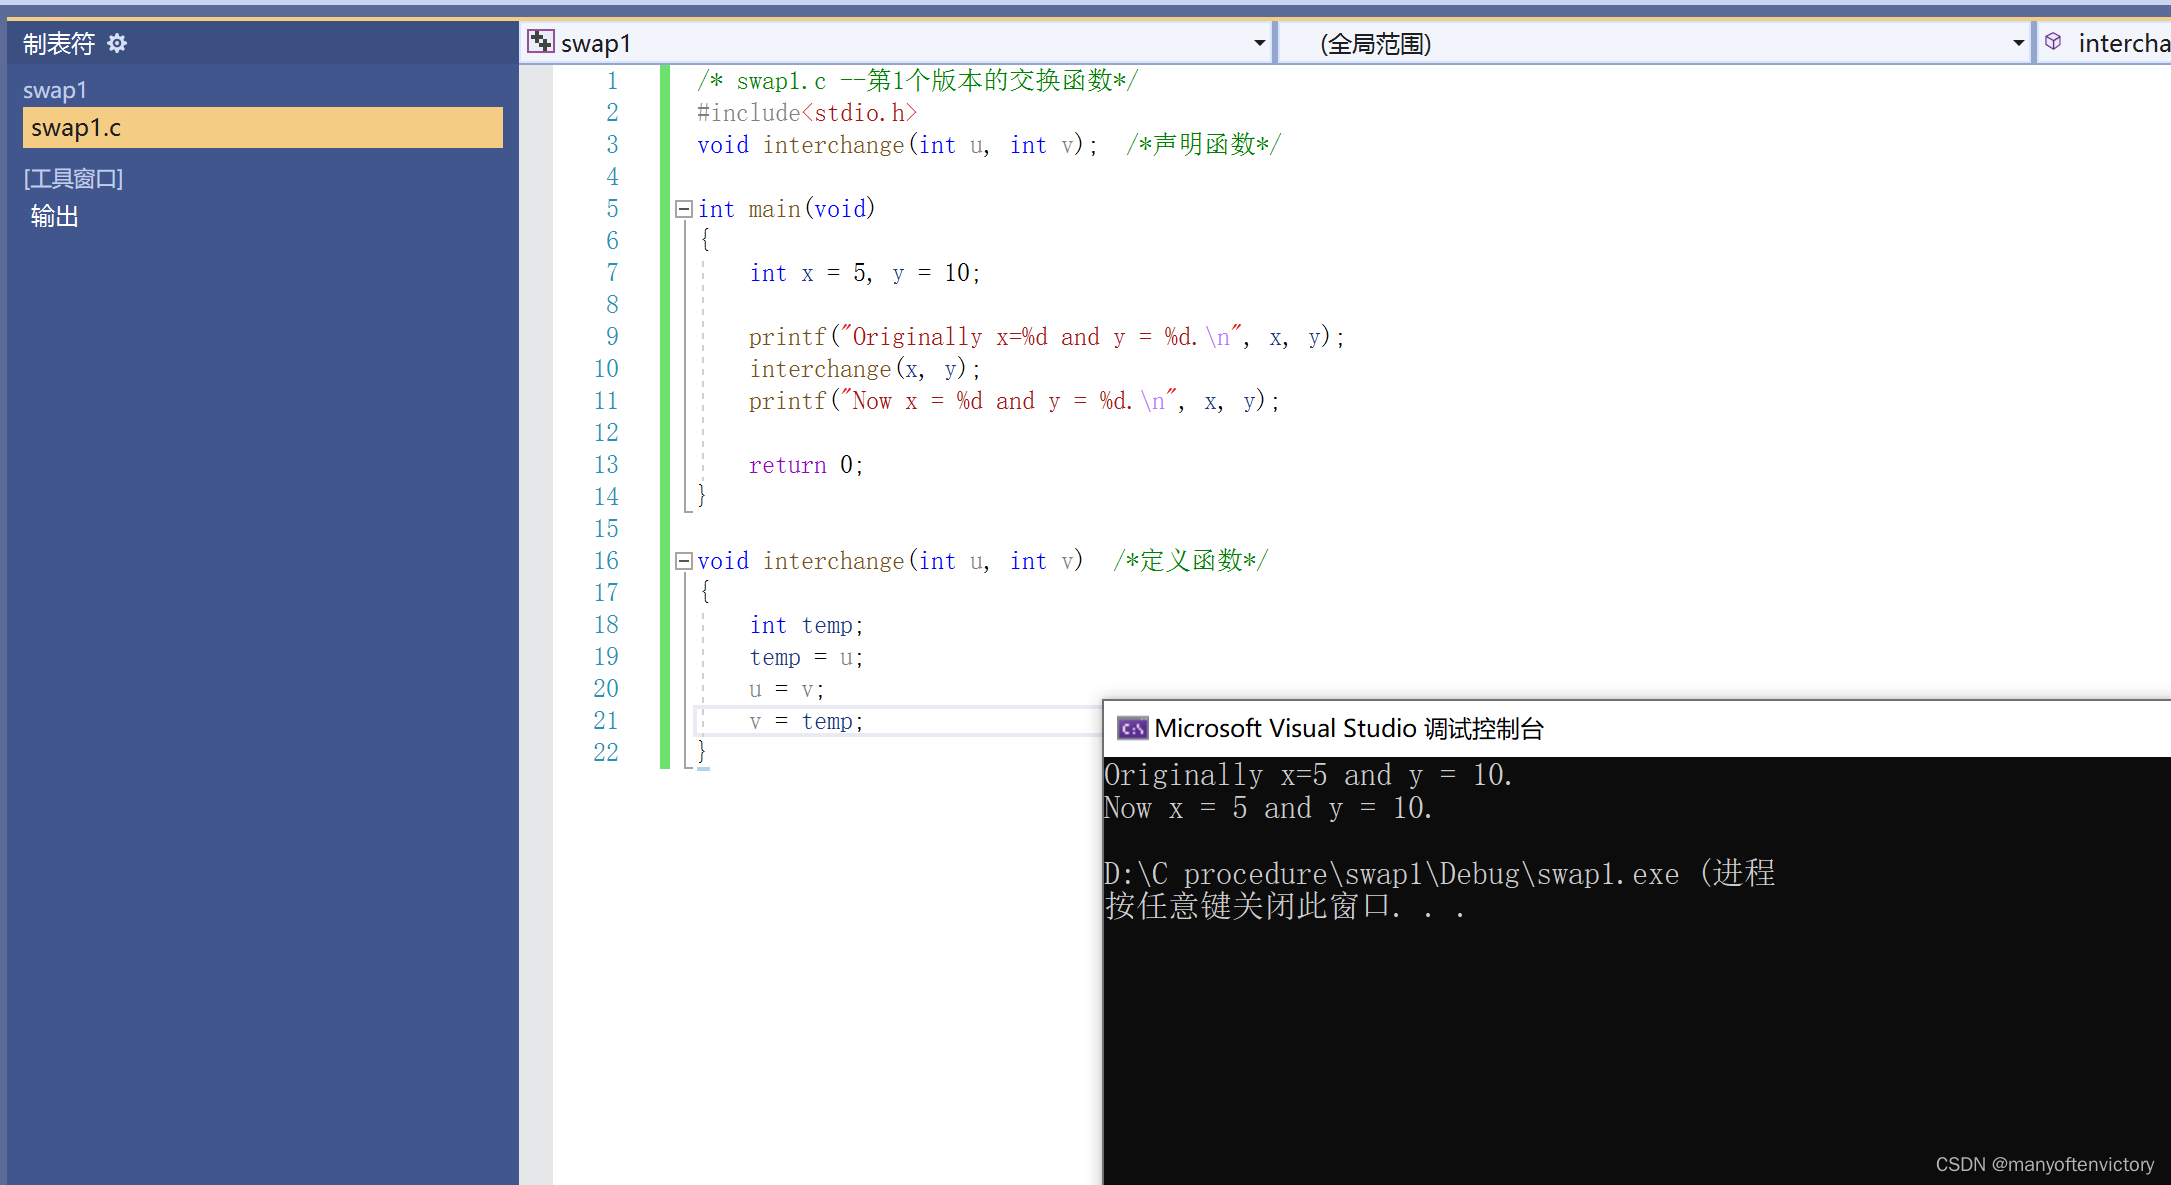
Task: Click the /*定义函数*/ comment
Action: [x=1191, y=561]
